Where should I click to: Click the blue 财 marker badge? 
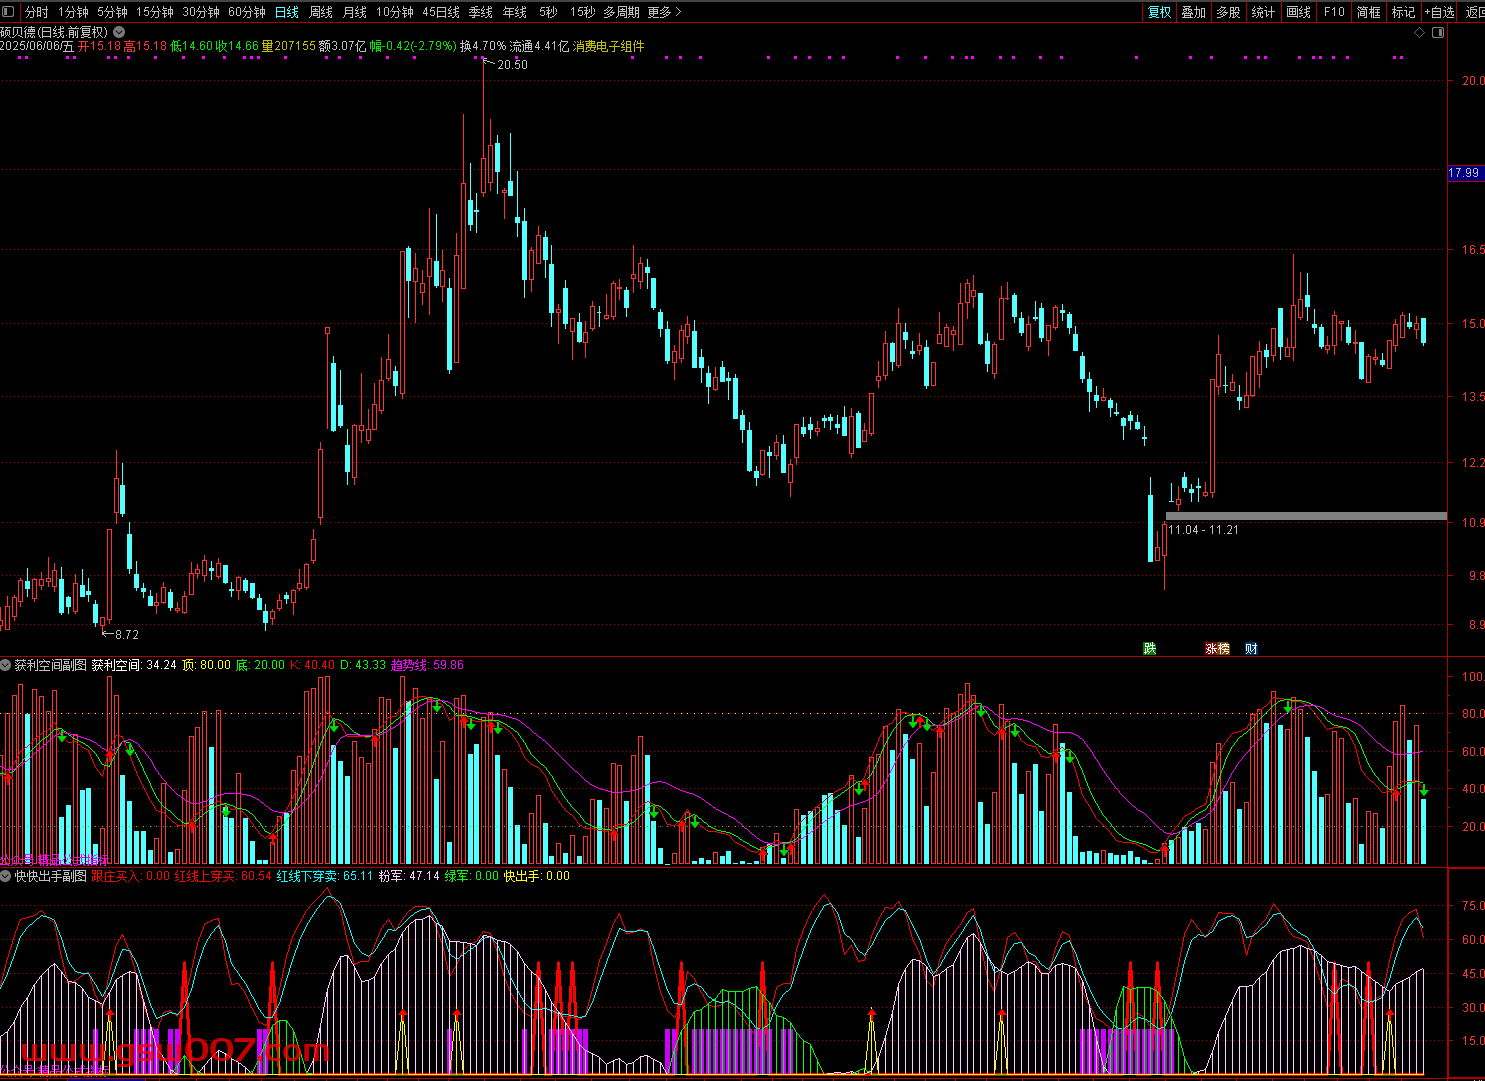[x=1251, y=649]
